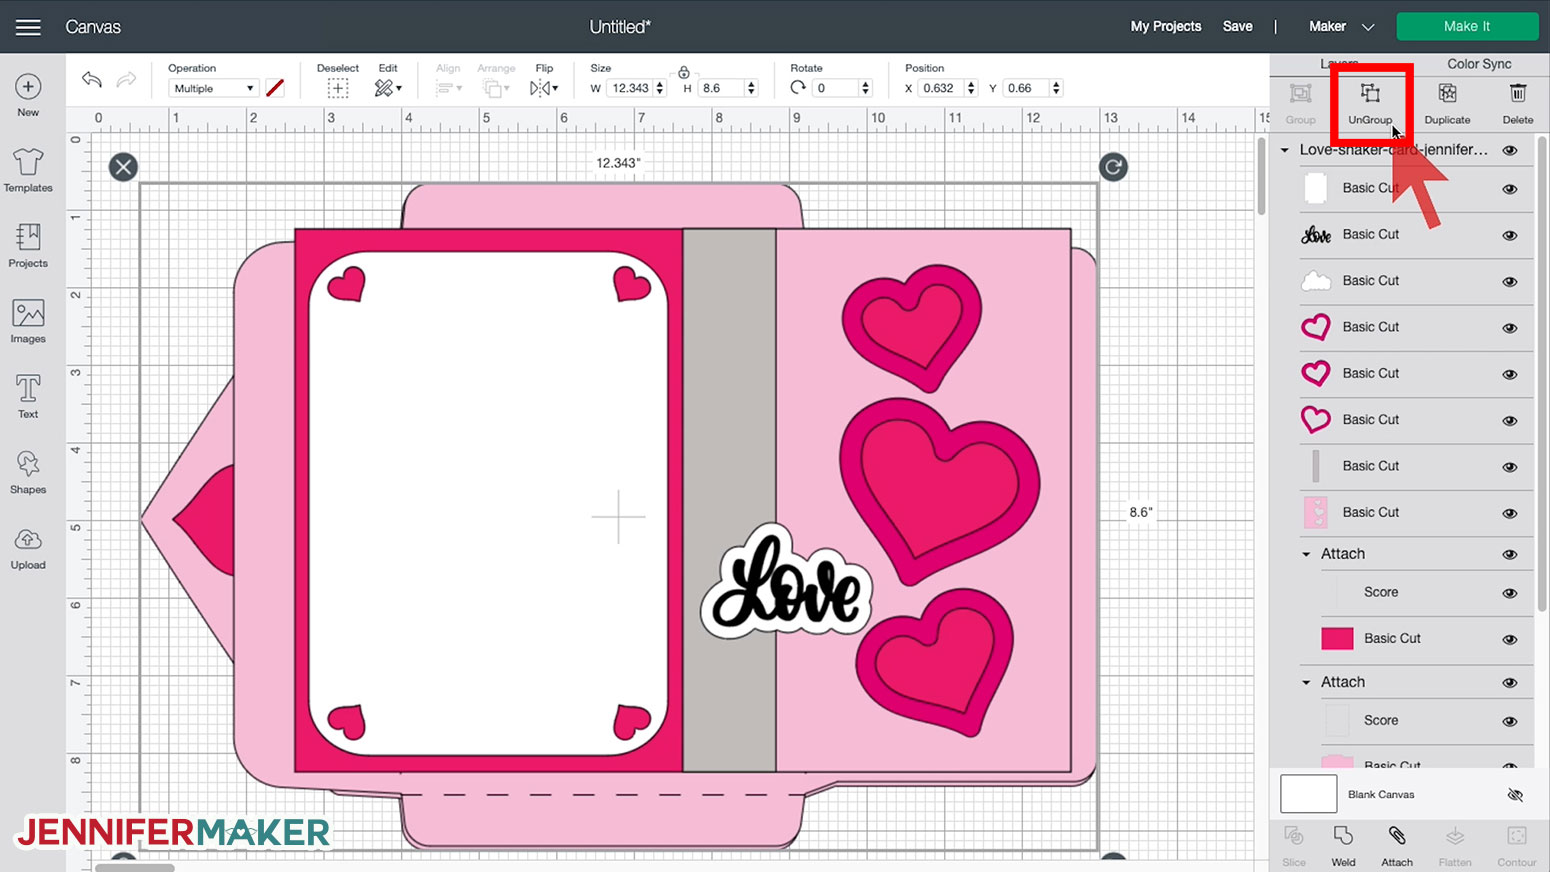The height and width of the screenshot is (872, 1550).
Task: Click the Blank Canvas color swatch
Action: [1308, 794]
